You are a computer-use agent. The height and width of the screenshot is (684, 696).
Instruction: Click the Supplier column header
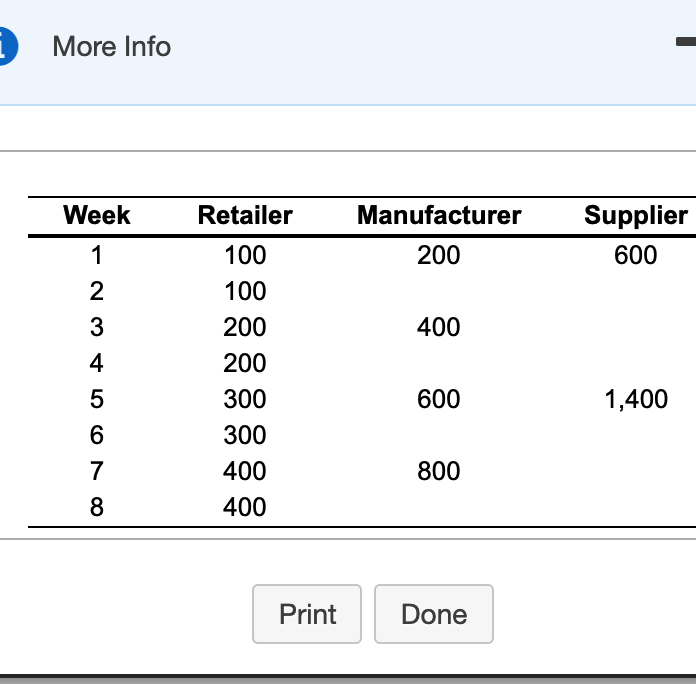tap(636, 215)
